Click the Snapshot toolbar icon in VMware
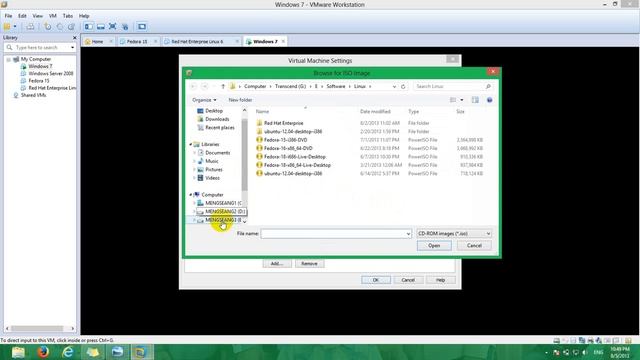Screen dimensions: 640x360 click(48, 27)
